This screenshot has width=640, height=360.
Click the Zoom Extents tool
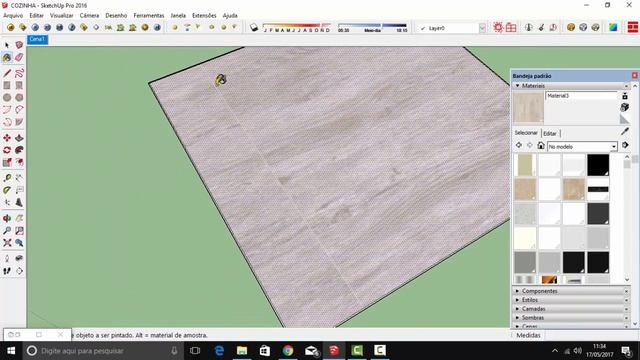coord(7,243)
